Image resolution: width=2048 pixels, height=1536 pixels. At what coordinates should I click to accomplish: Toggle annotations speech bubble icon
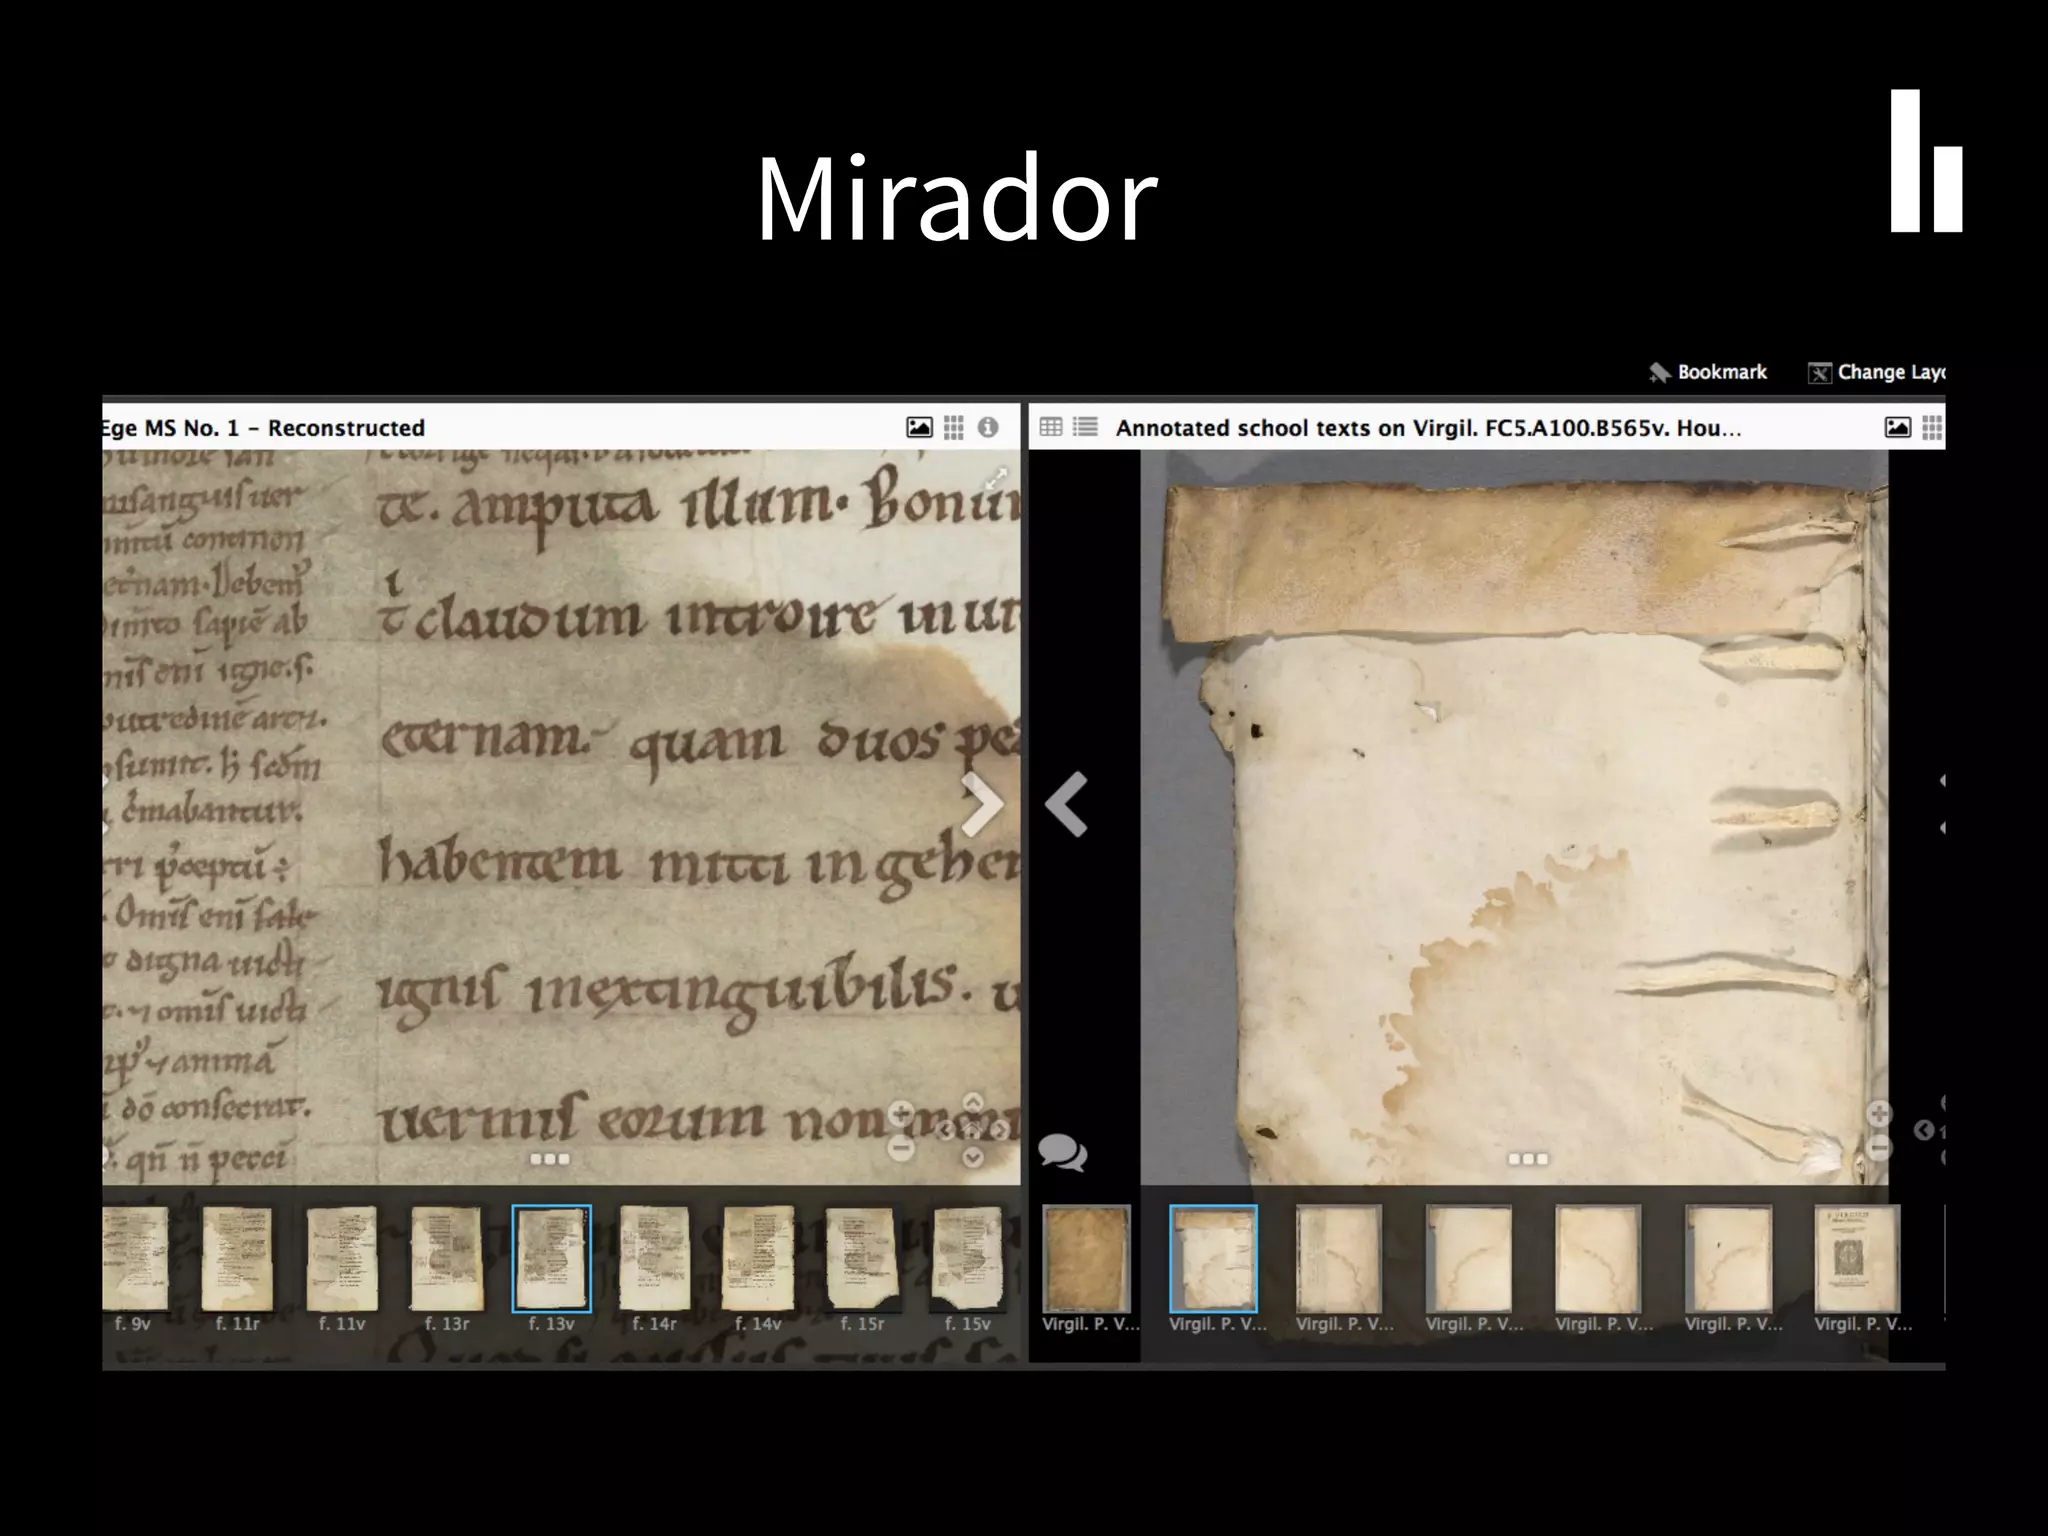coord(1062,1152)
